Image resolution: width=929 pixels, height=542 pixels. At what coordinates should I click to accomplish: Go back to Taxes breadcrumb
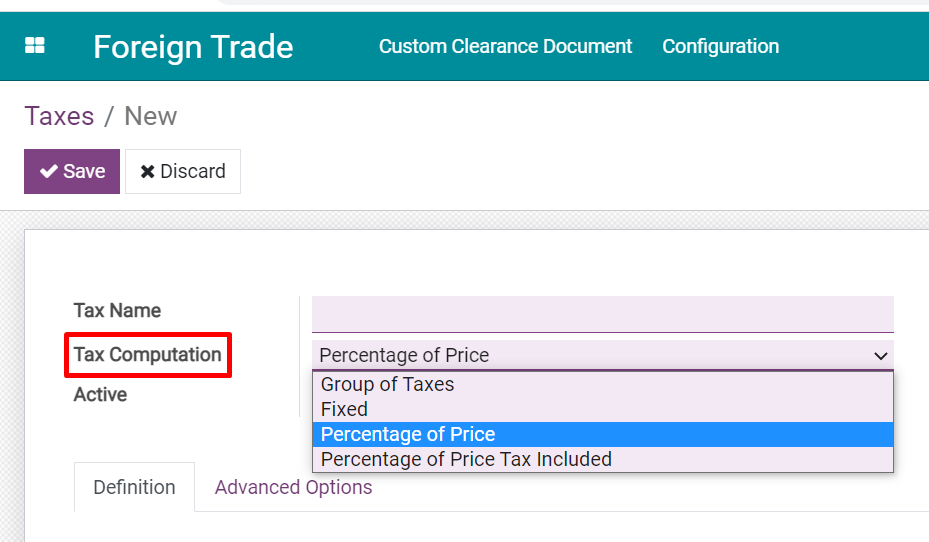pyautogui.click(x=59, y=116)
